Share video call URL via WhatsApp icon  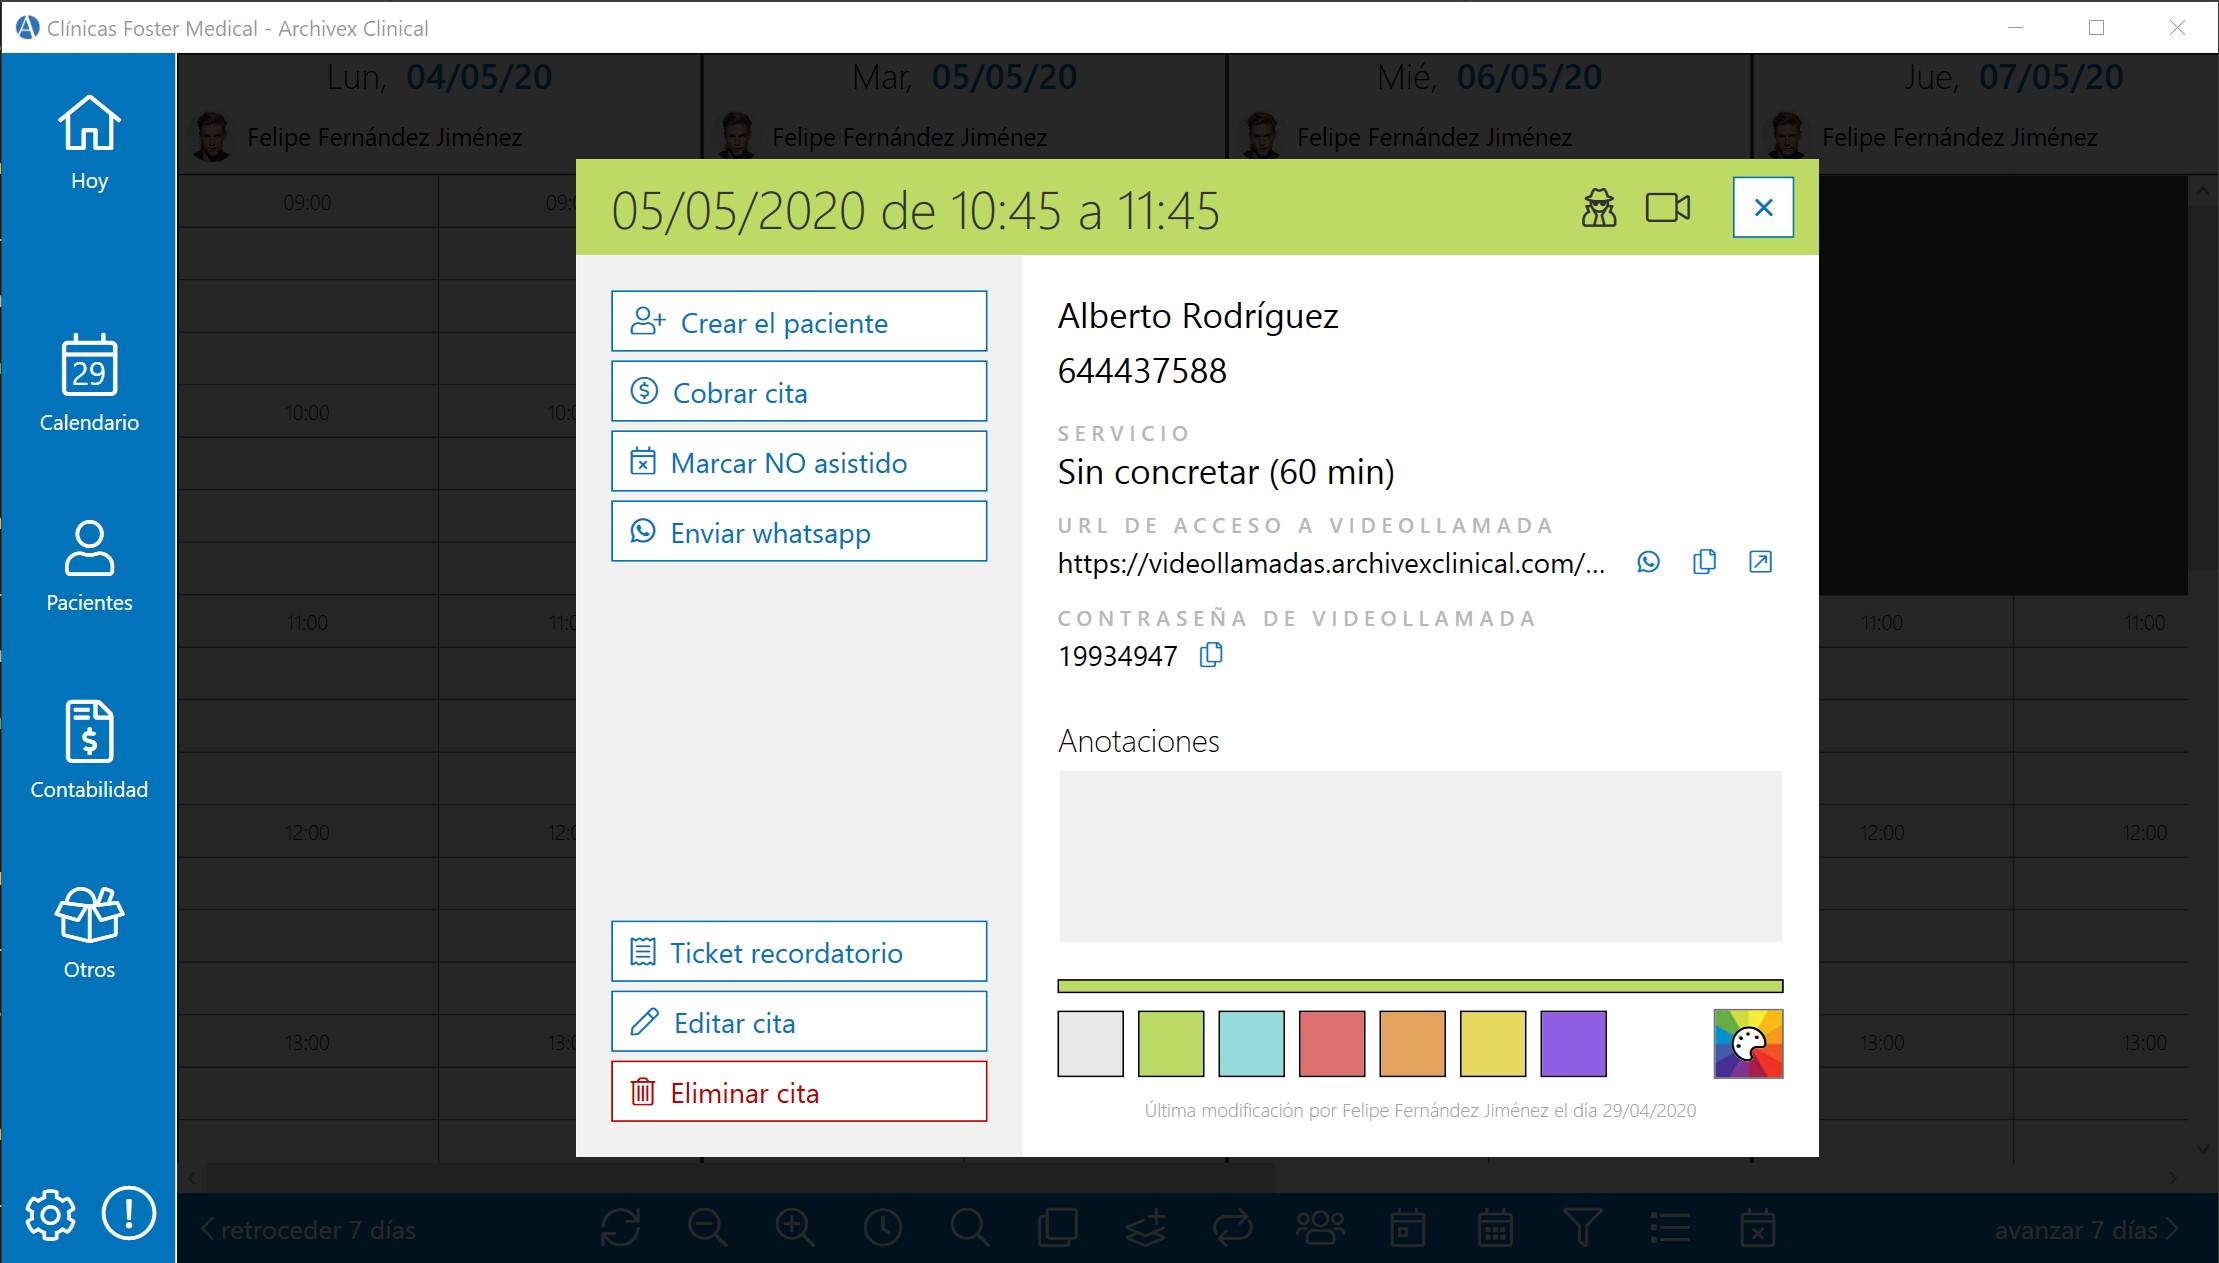[1648, 562]
